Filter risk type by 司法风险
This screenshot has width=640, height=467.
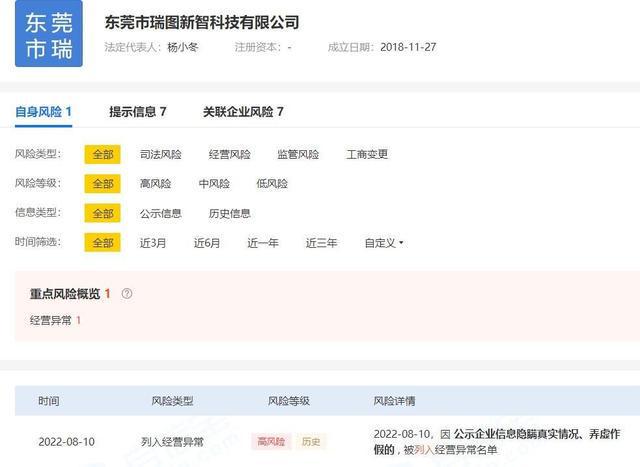pos(161,154)
